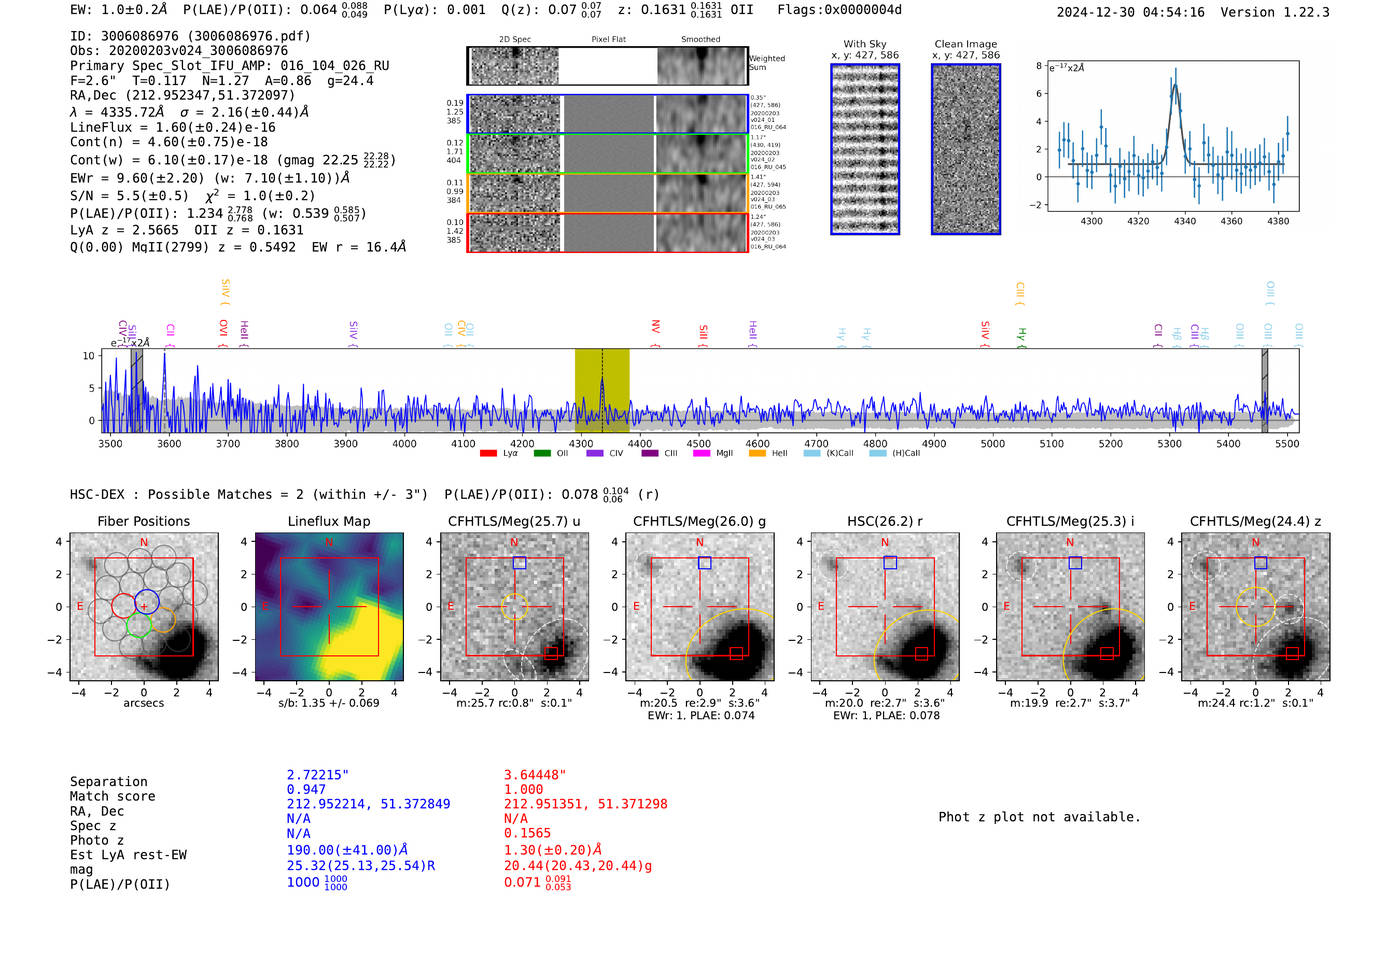Click the HSC-DEX : Possible Matches = 2 heading
The height and width of the screenshot is (953, 1400).
click(187, 495)
